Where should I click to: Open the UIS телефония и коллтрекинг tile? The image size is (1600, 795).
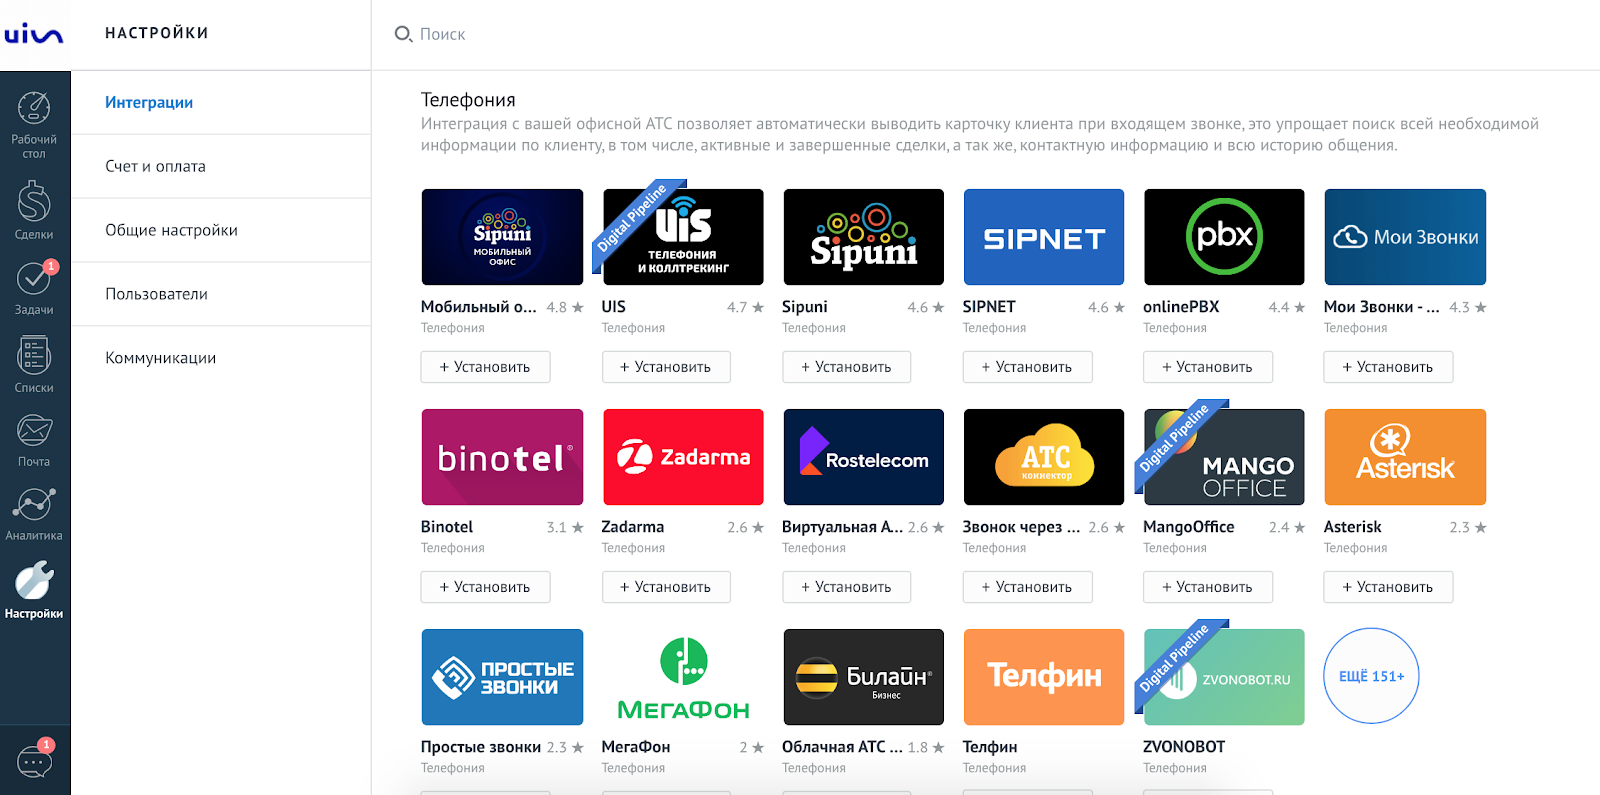click(683, 237)
